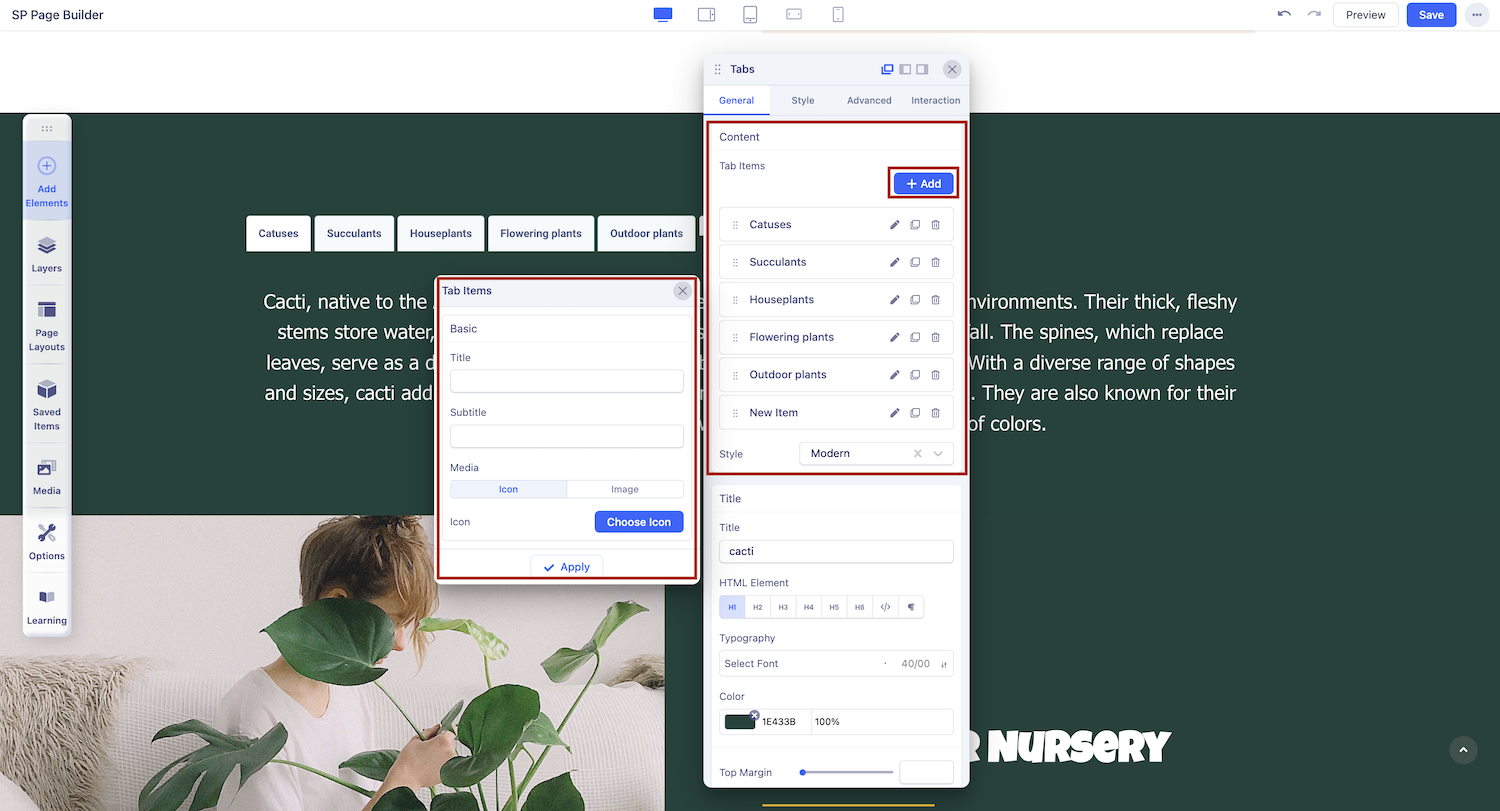Set HTML element to H5

834,607
